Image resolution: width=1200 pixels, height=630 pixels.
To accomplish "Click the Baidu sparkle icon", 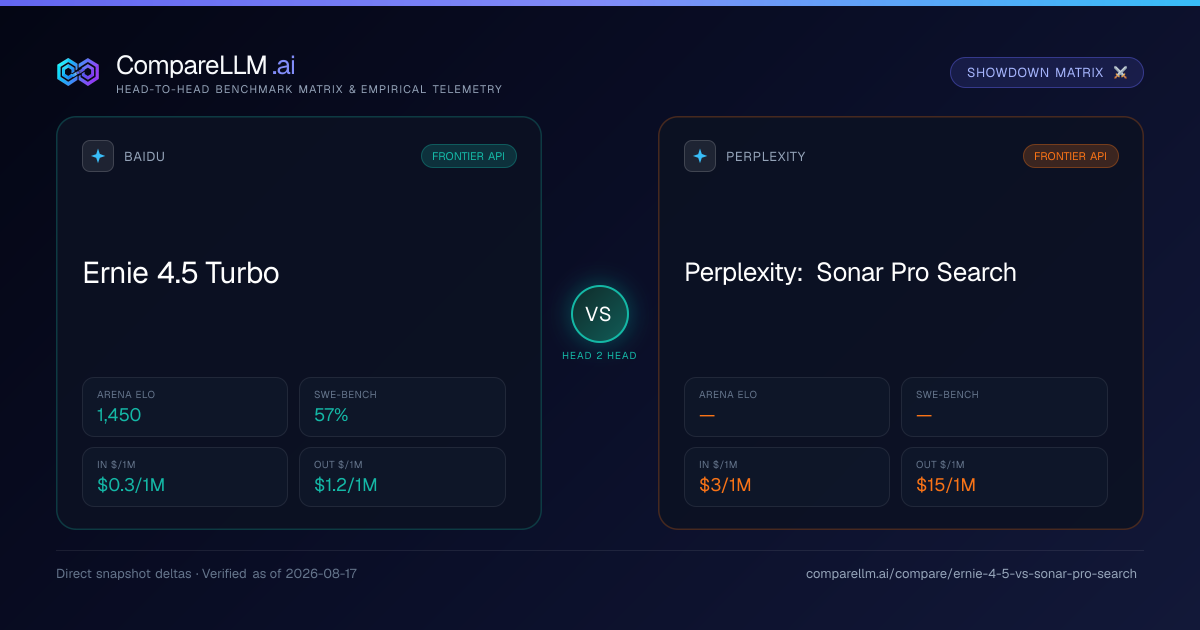I will pyautogui.click(x=98, y=156).
